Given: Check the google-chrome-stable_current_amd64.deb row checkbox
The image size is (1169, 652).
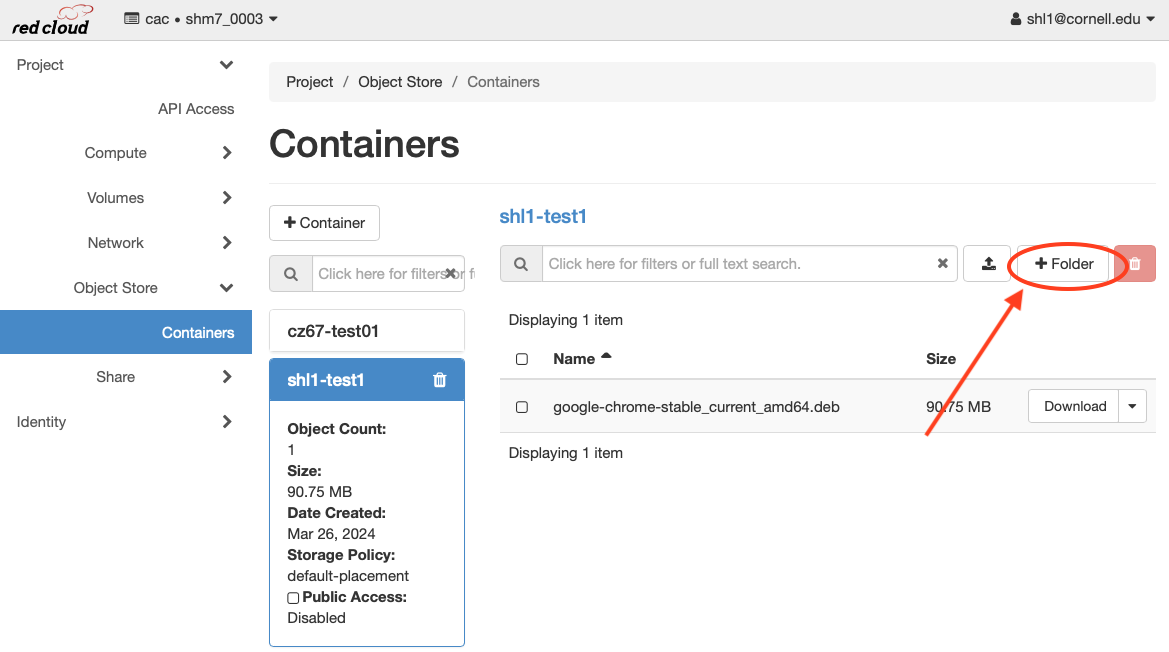Looking at the screenshot, I should [522, 407].
